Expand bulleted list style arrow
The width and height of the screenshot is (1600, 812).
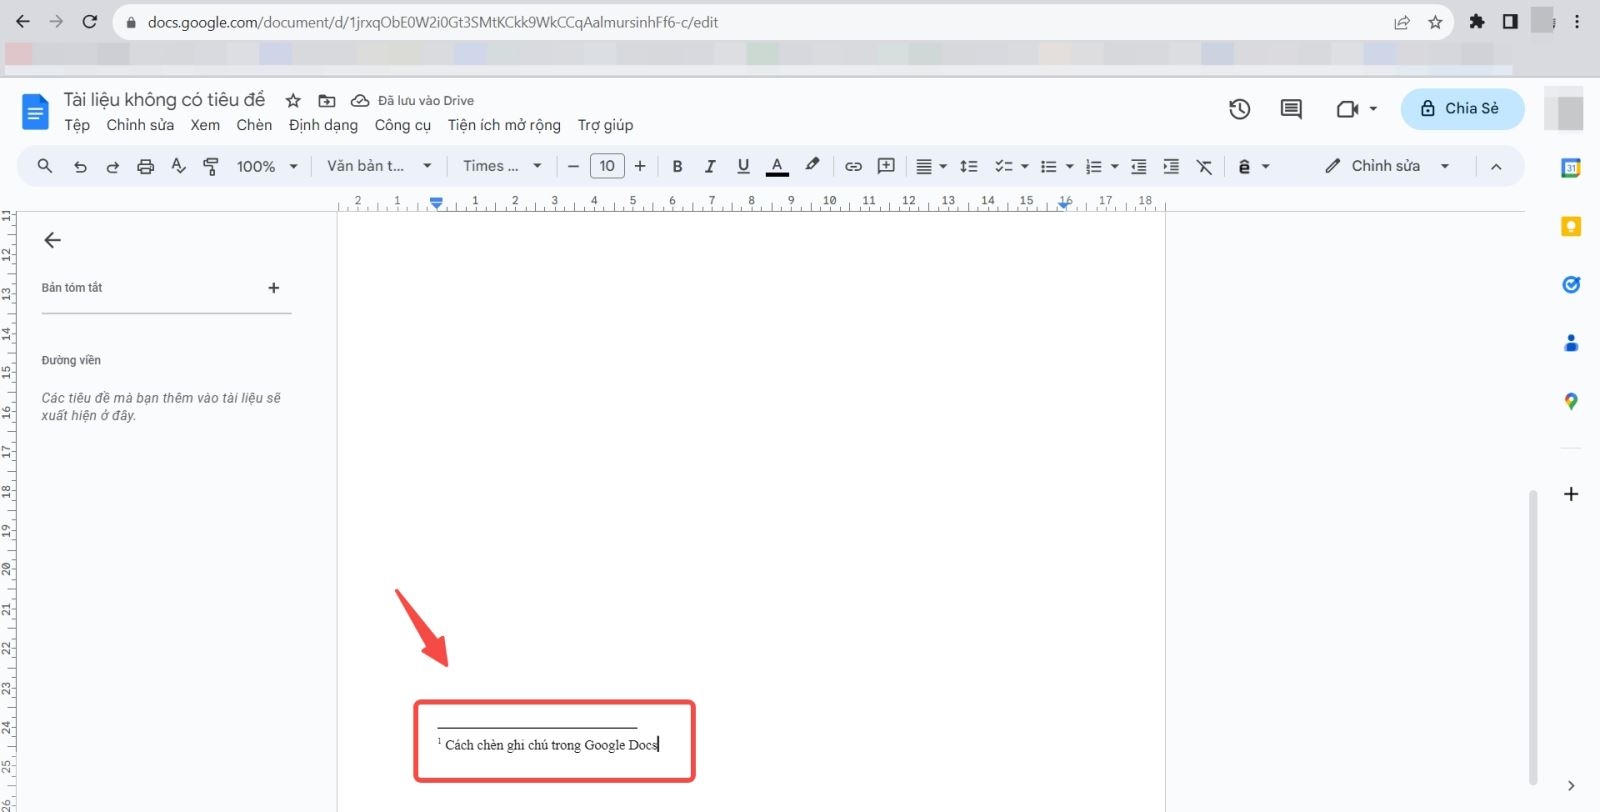coord(1069,166)
